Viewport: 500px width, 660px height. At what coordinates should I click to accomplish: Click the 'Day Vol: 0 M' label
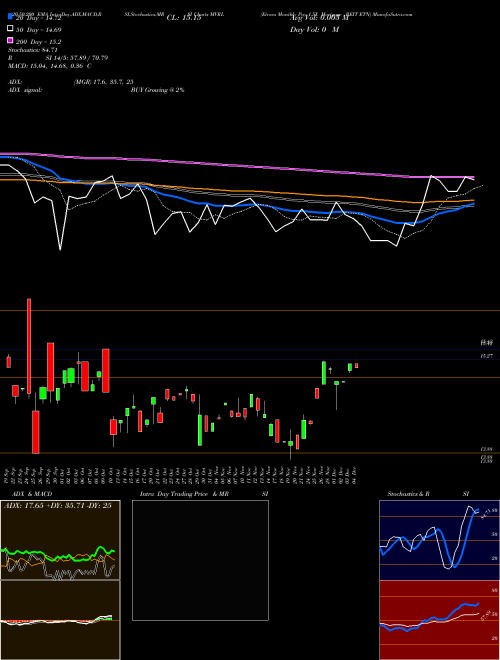[314, 30]
